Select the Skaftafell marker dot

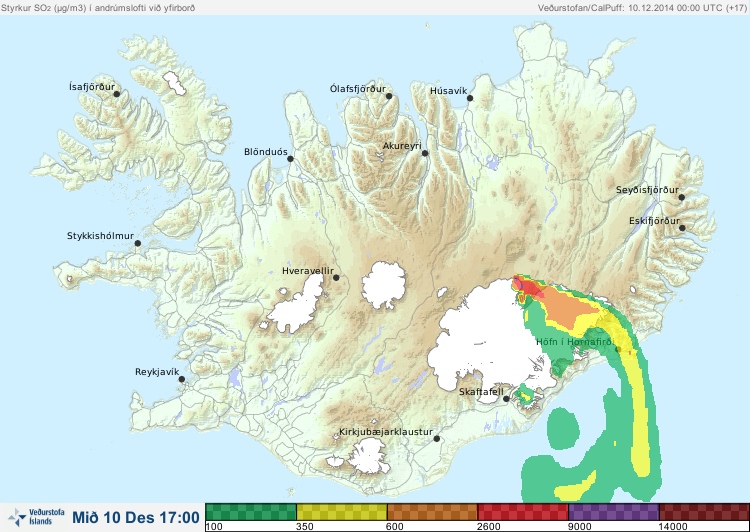[506, 399]
